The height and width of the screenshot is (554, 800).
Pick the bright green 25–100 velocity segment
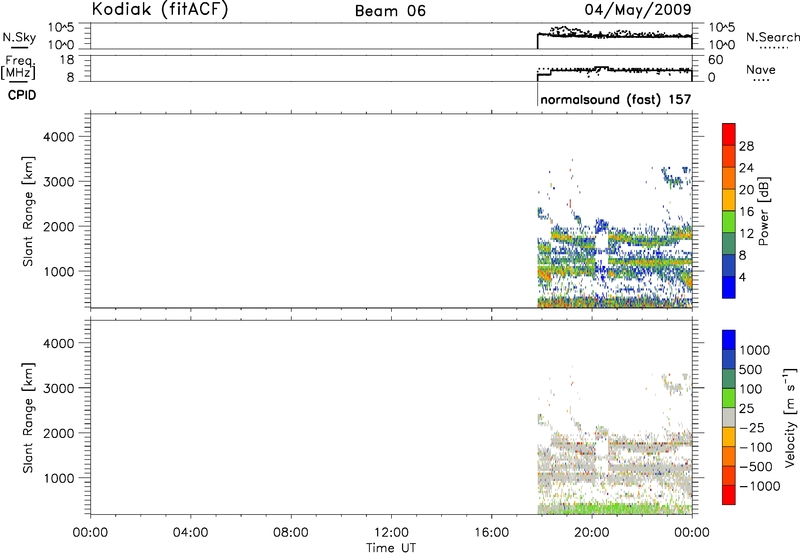pyautogui.click(x=729, y=398)
